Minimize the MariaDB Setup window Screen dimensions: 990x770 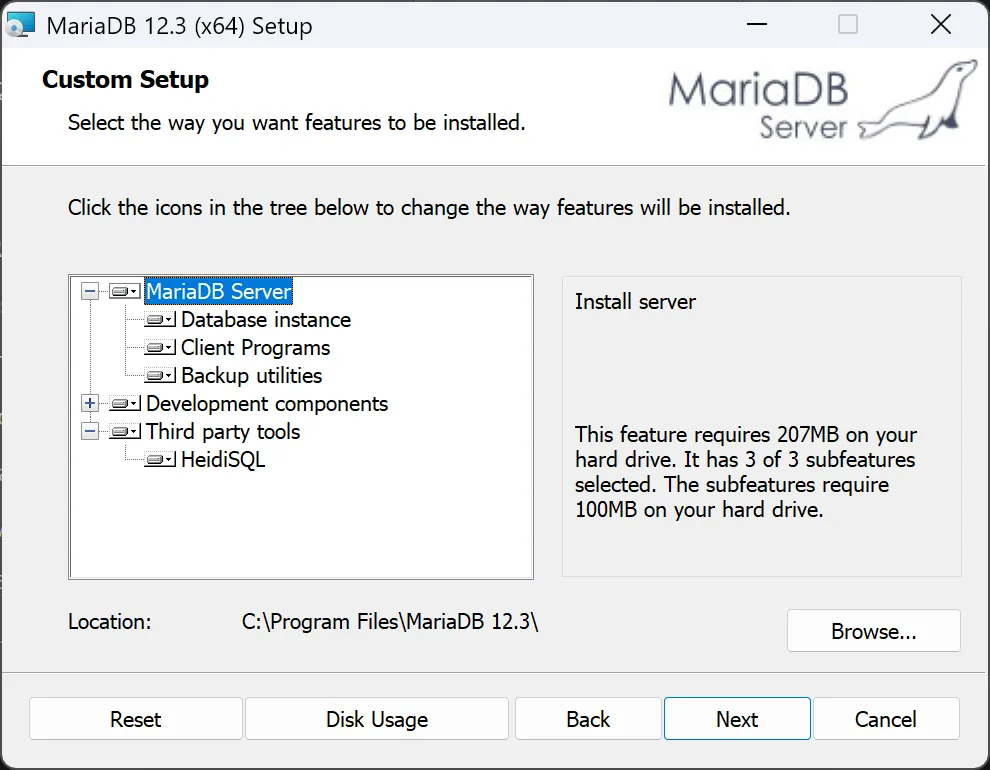coord(756,25)
